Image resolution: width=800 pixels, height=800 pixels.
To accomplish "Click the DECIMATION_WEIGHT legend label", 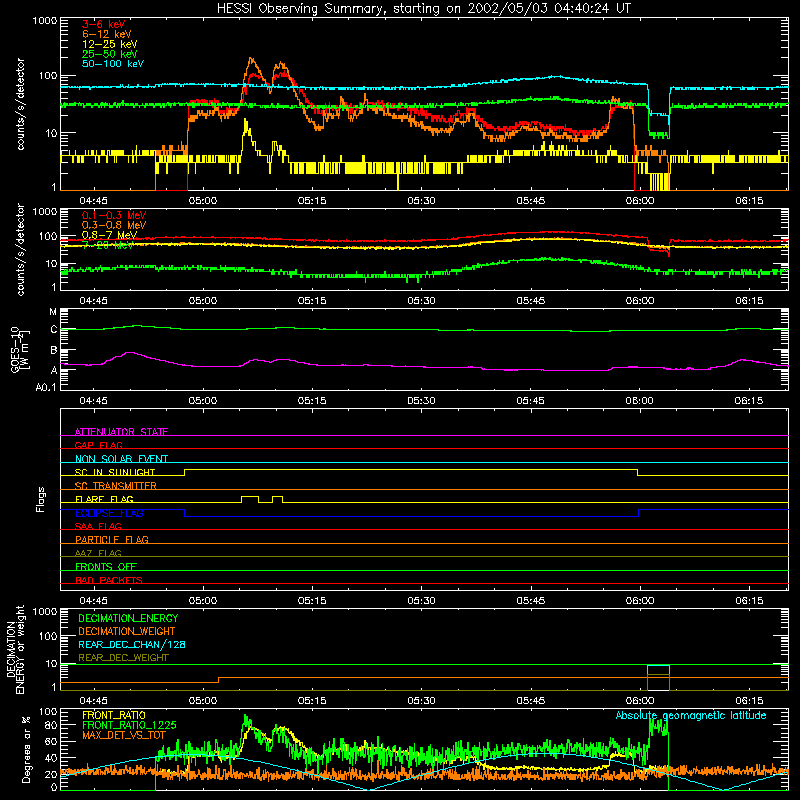I will [127, 631].
